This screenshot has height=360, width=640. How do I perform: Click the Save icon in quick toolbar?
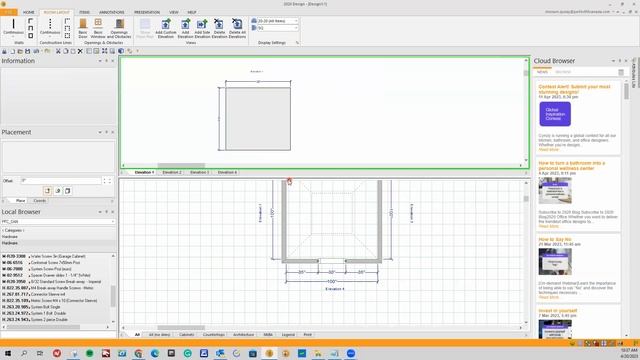point(27,51)
